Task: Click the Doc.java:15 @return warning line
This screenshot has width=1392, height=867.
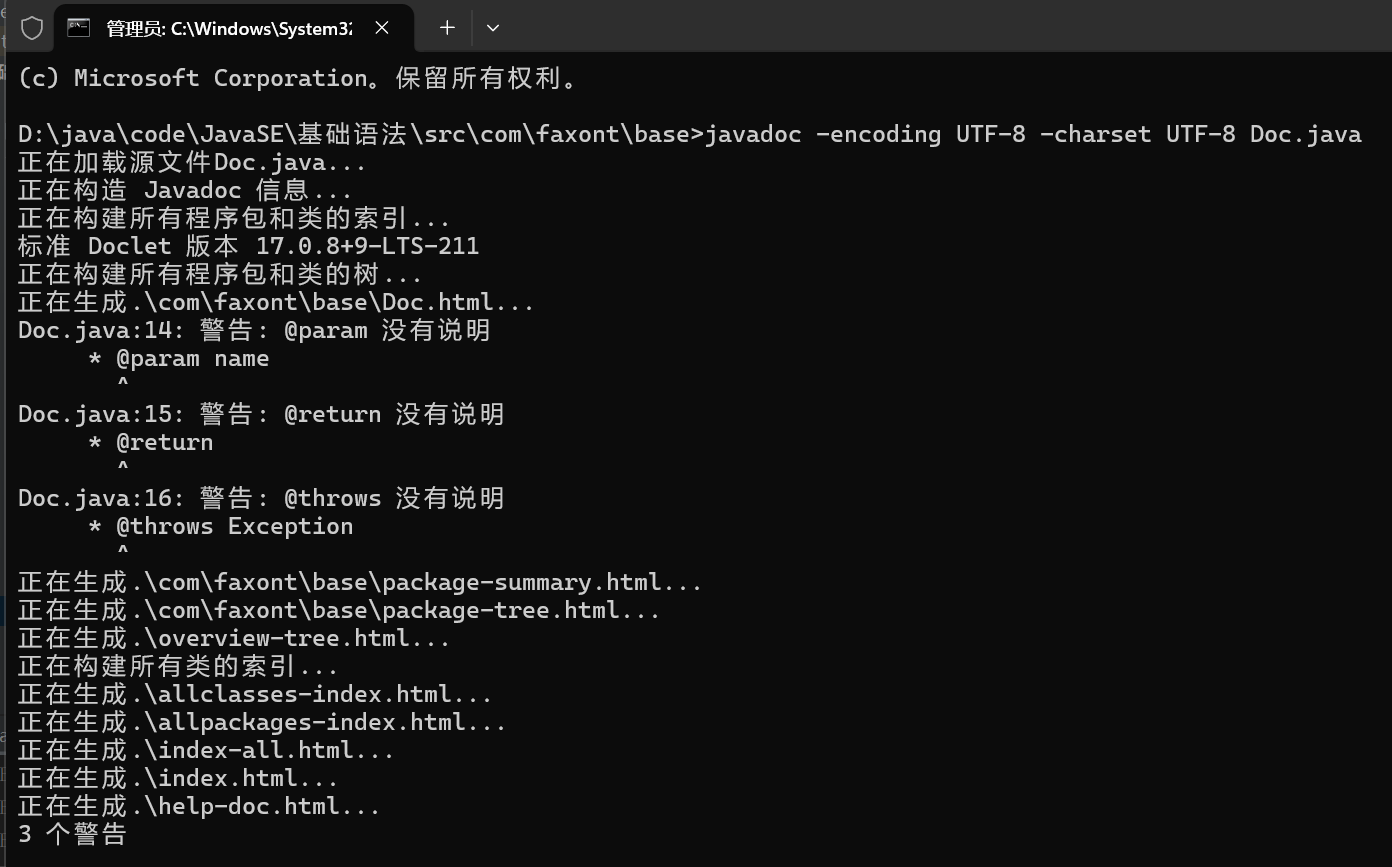Action: (x=261, y=414)
